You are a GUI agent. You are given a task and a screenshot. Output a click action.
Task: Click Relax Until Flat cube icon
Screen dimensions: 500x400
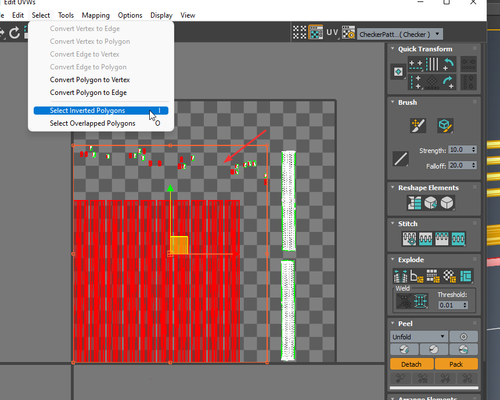click(x=430, y=203)
